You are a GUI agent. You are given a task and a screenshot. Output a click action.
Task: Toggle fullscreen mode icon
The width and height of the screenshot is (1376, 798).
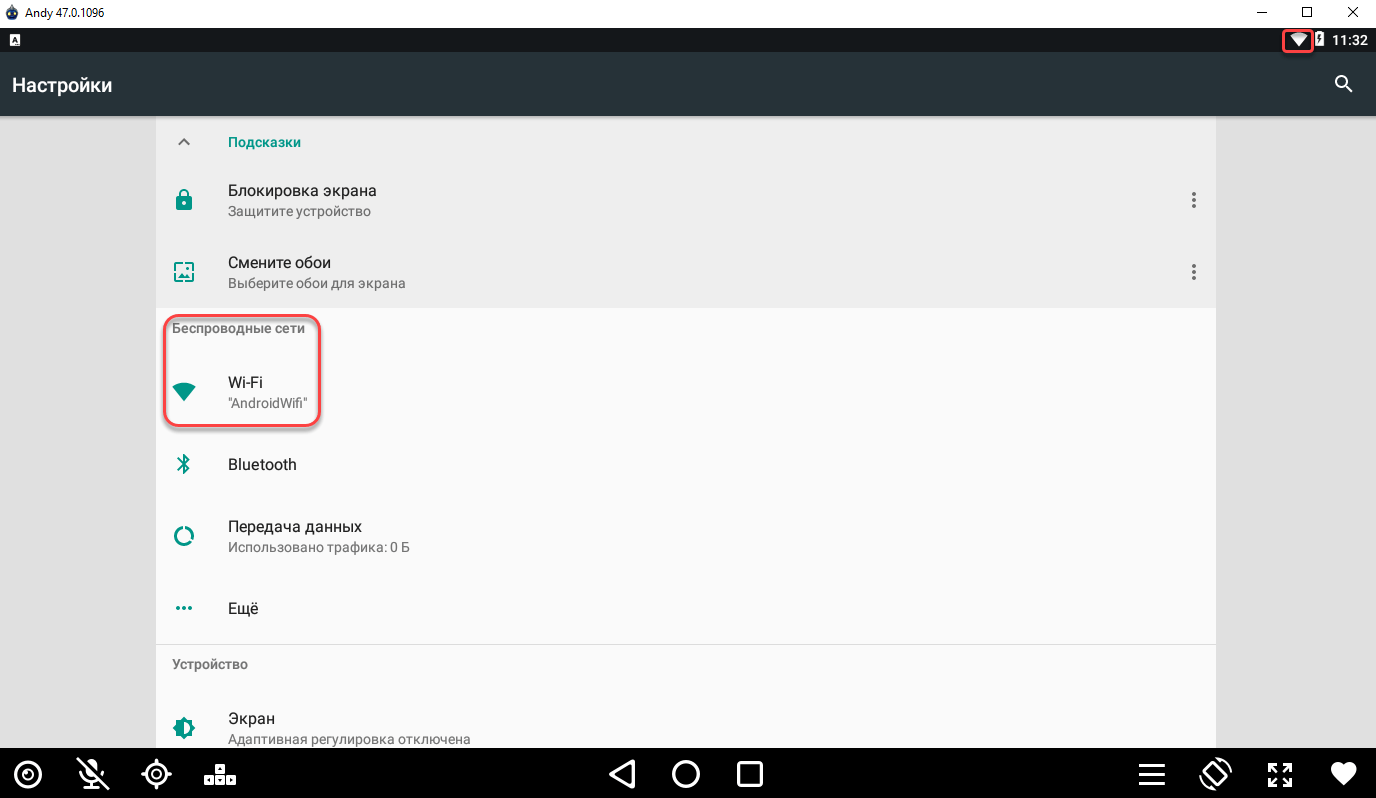(x=1280, y=774)
